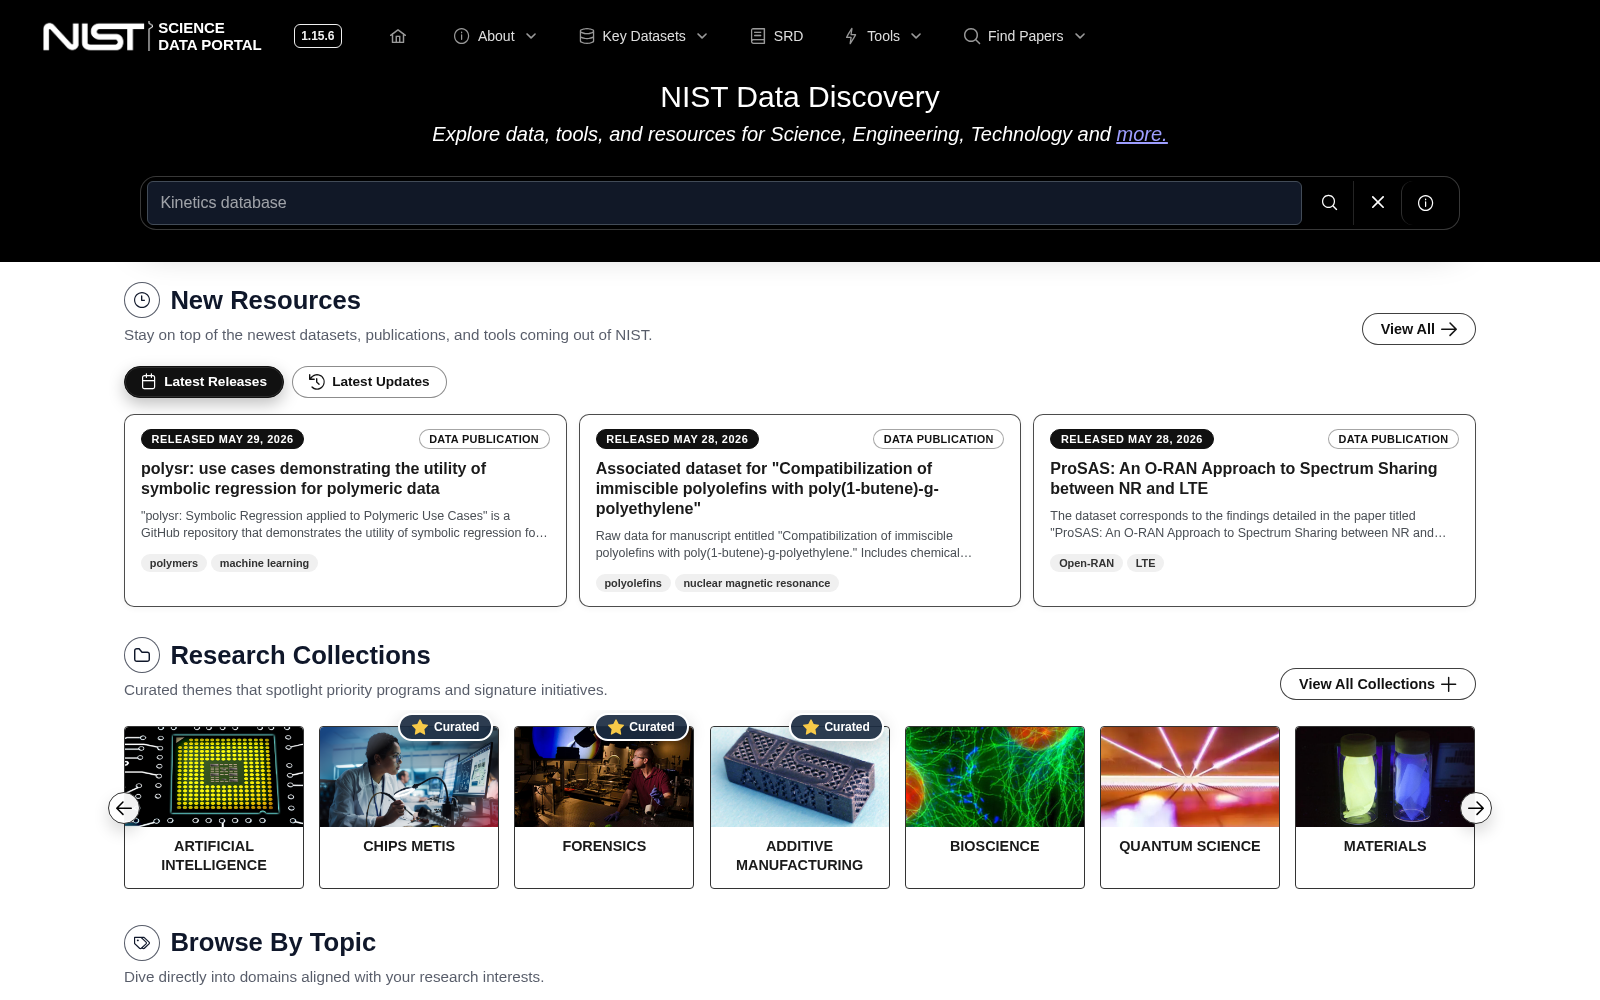The width and height of the screenshot is (1600, 1000).
Task: Click the Curated badge on CHIPS METIS
Action: click(x=446, y=727)
